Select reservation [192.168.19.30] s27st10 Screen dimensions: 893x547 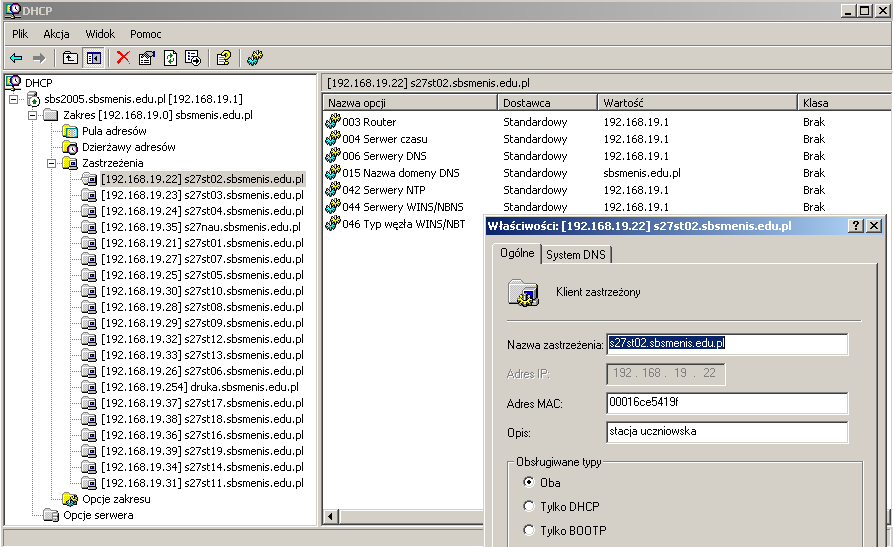point(202,291)
